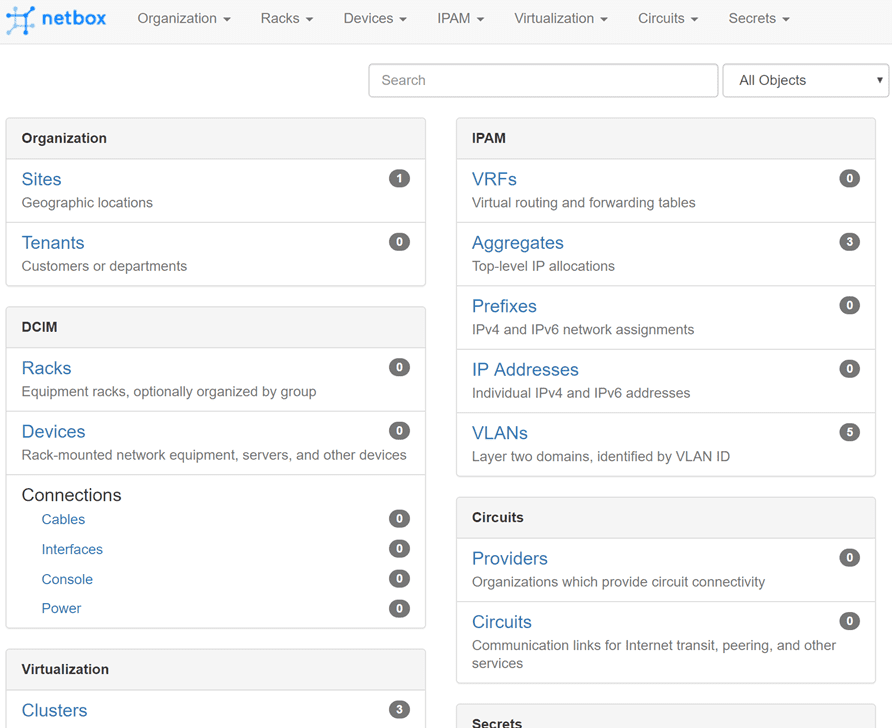This screenshot has height=728, width=892.
Task: Open the All Objects search filter dropdown
Action: (x=805, y=80)
